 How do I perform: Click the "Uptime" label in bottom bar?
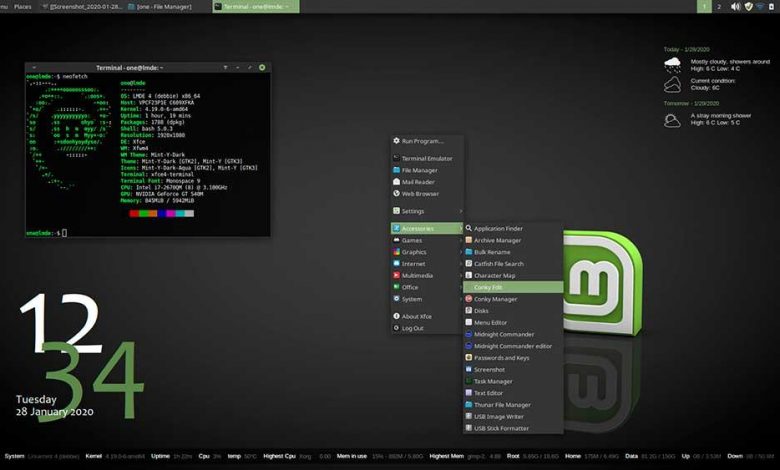(160, 456)
